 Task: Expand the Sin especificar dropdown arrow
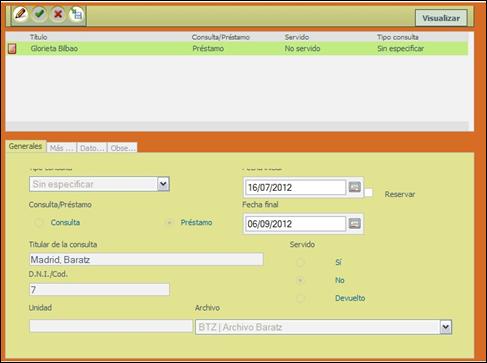tap(163, 184)
